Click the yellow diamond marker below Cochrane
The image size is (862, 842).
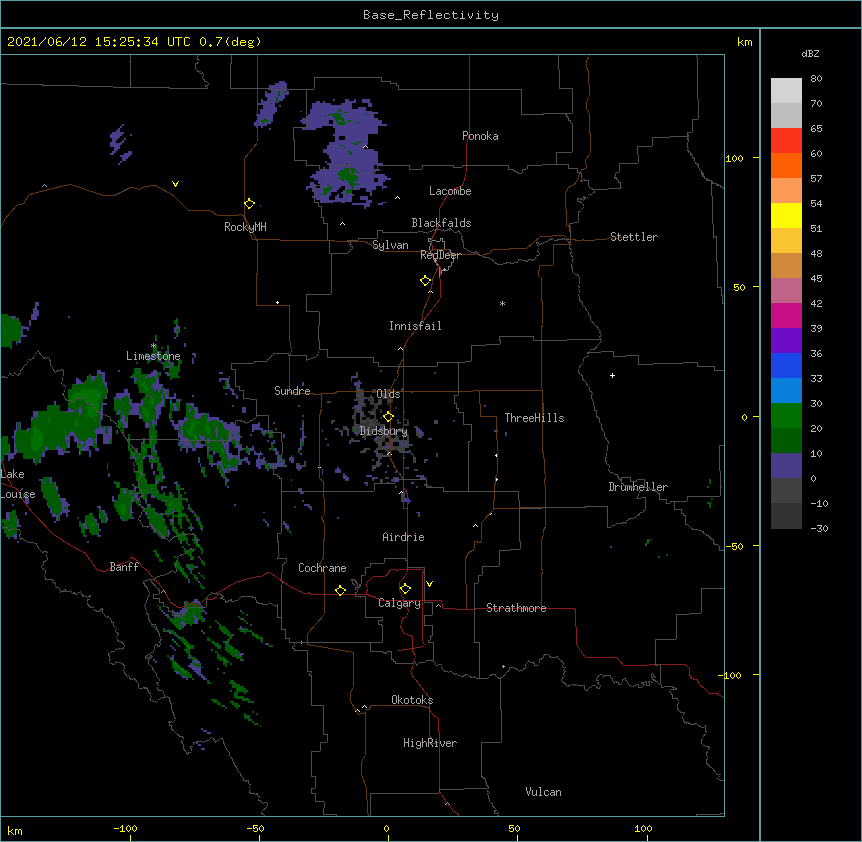[x=340, y=590]
